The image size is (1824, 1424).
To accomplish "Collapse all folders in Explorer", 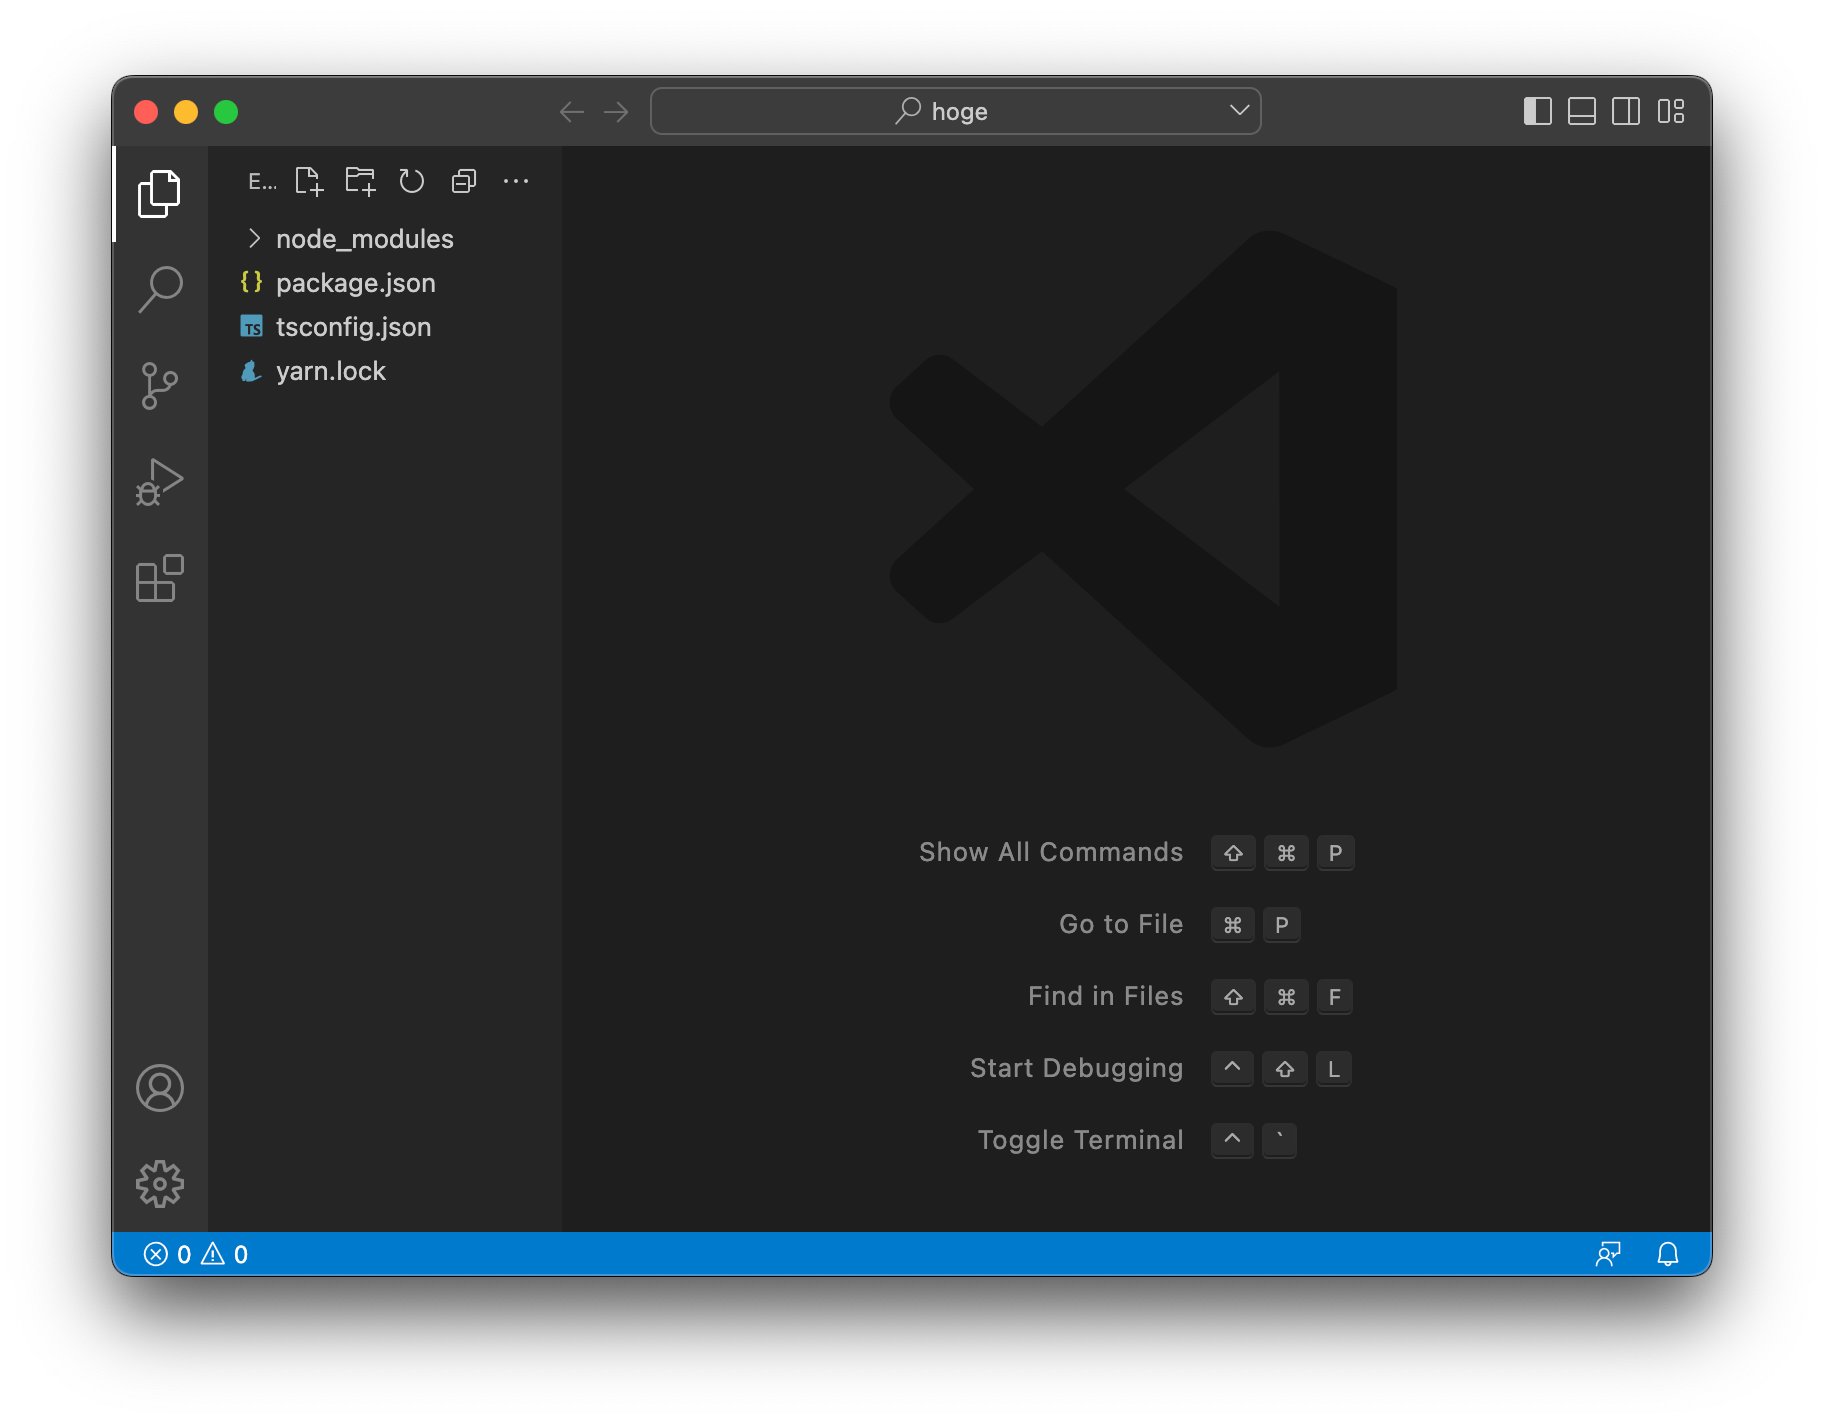I will [464, 181].
